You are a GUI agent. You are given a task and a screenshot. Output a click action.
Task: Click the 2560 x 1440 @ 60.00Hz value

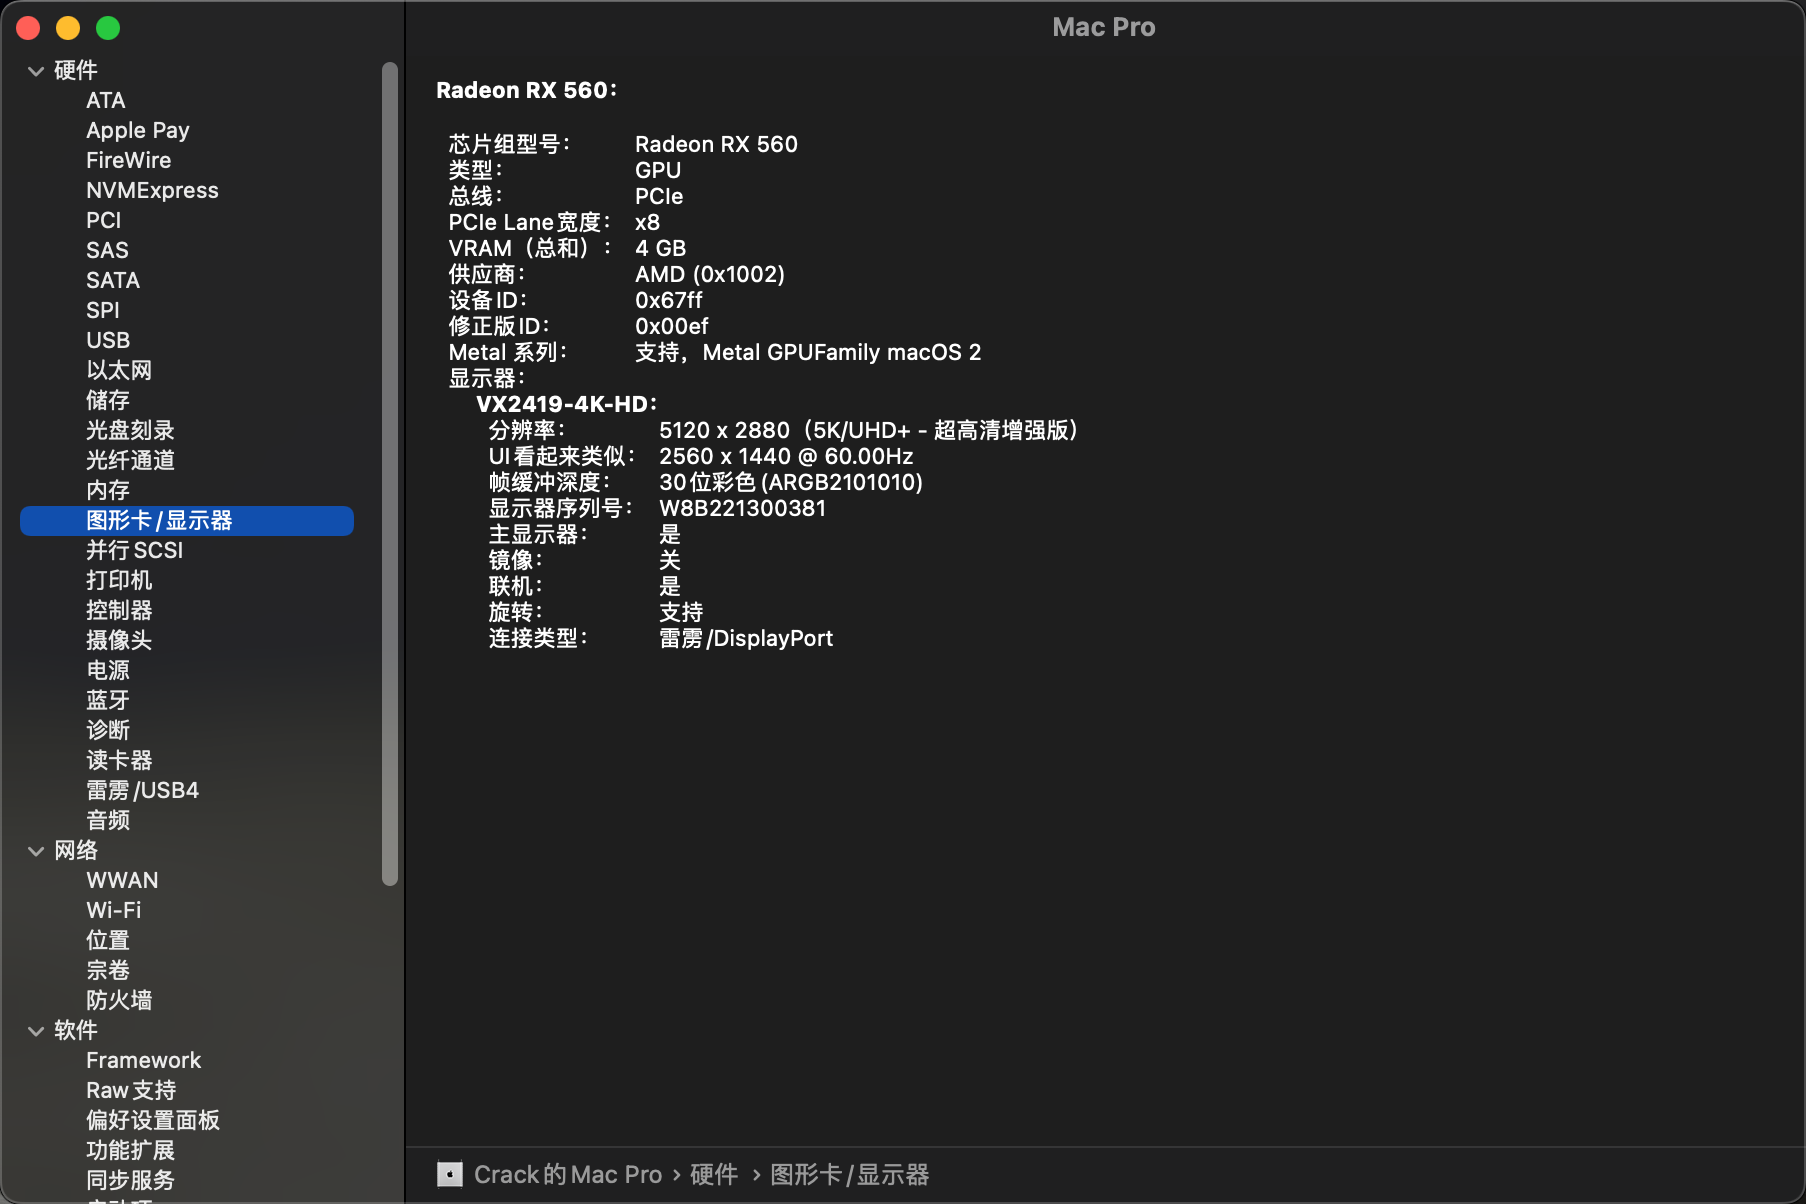click(x=786, y=456)
